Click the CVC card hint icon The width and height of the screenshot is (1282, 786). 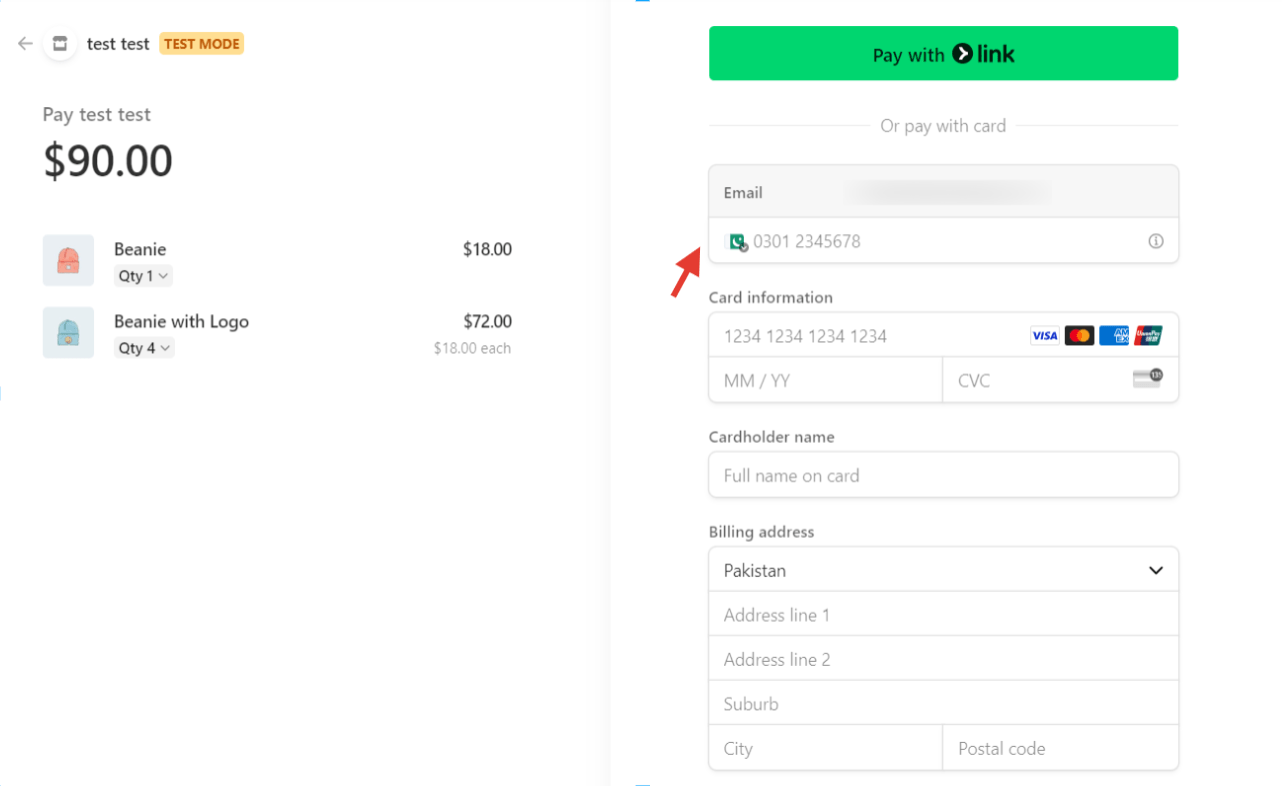click(1147, 379)
